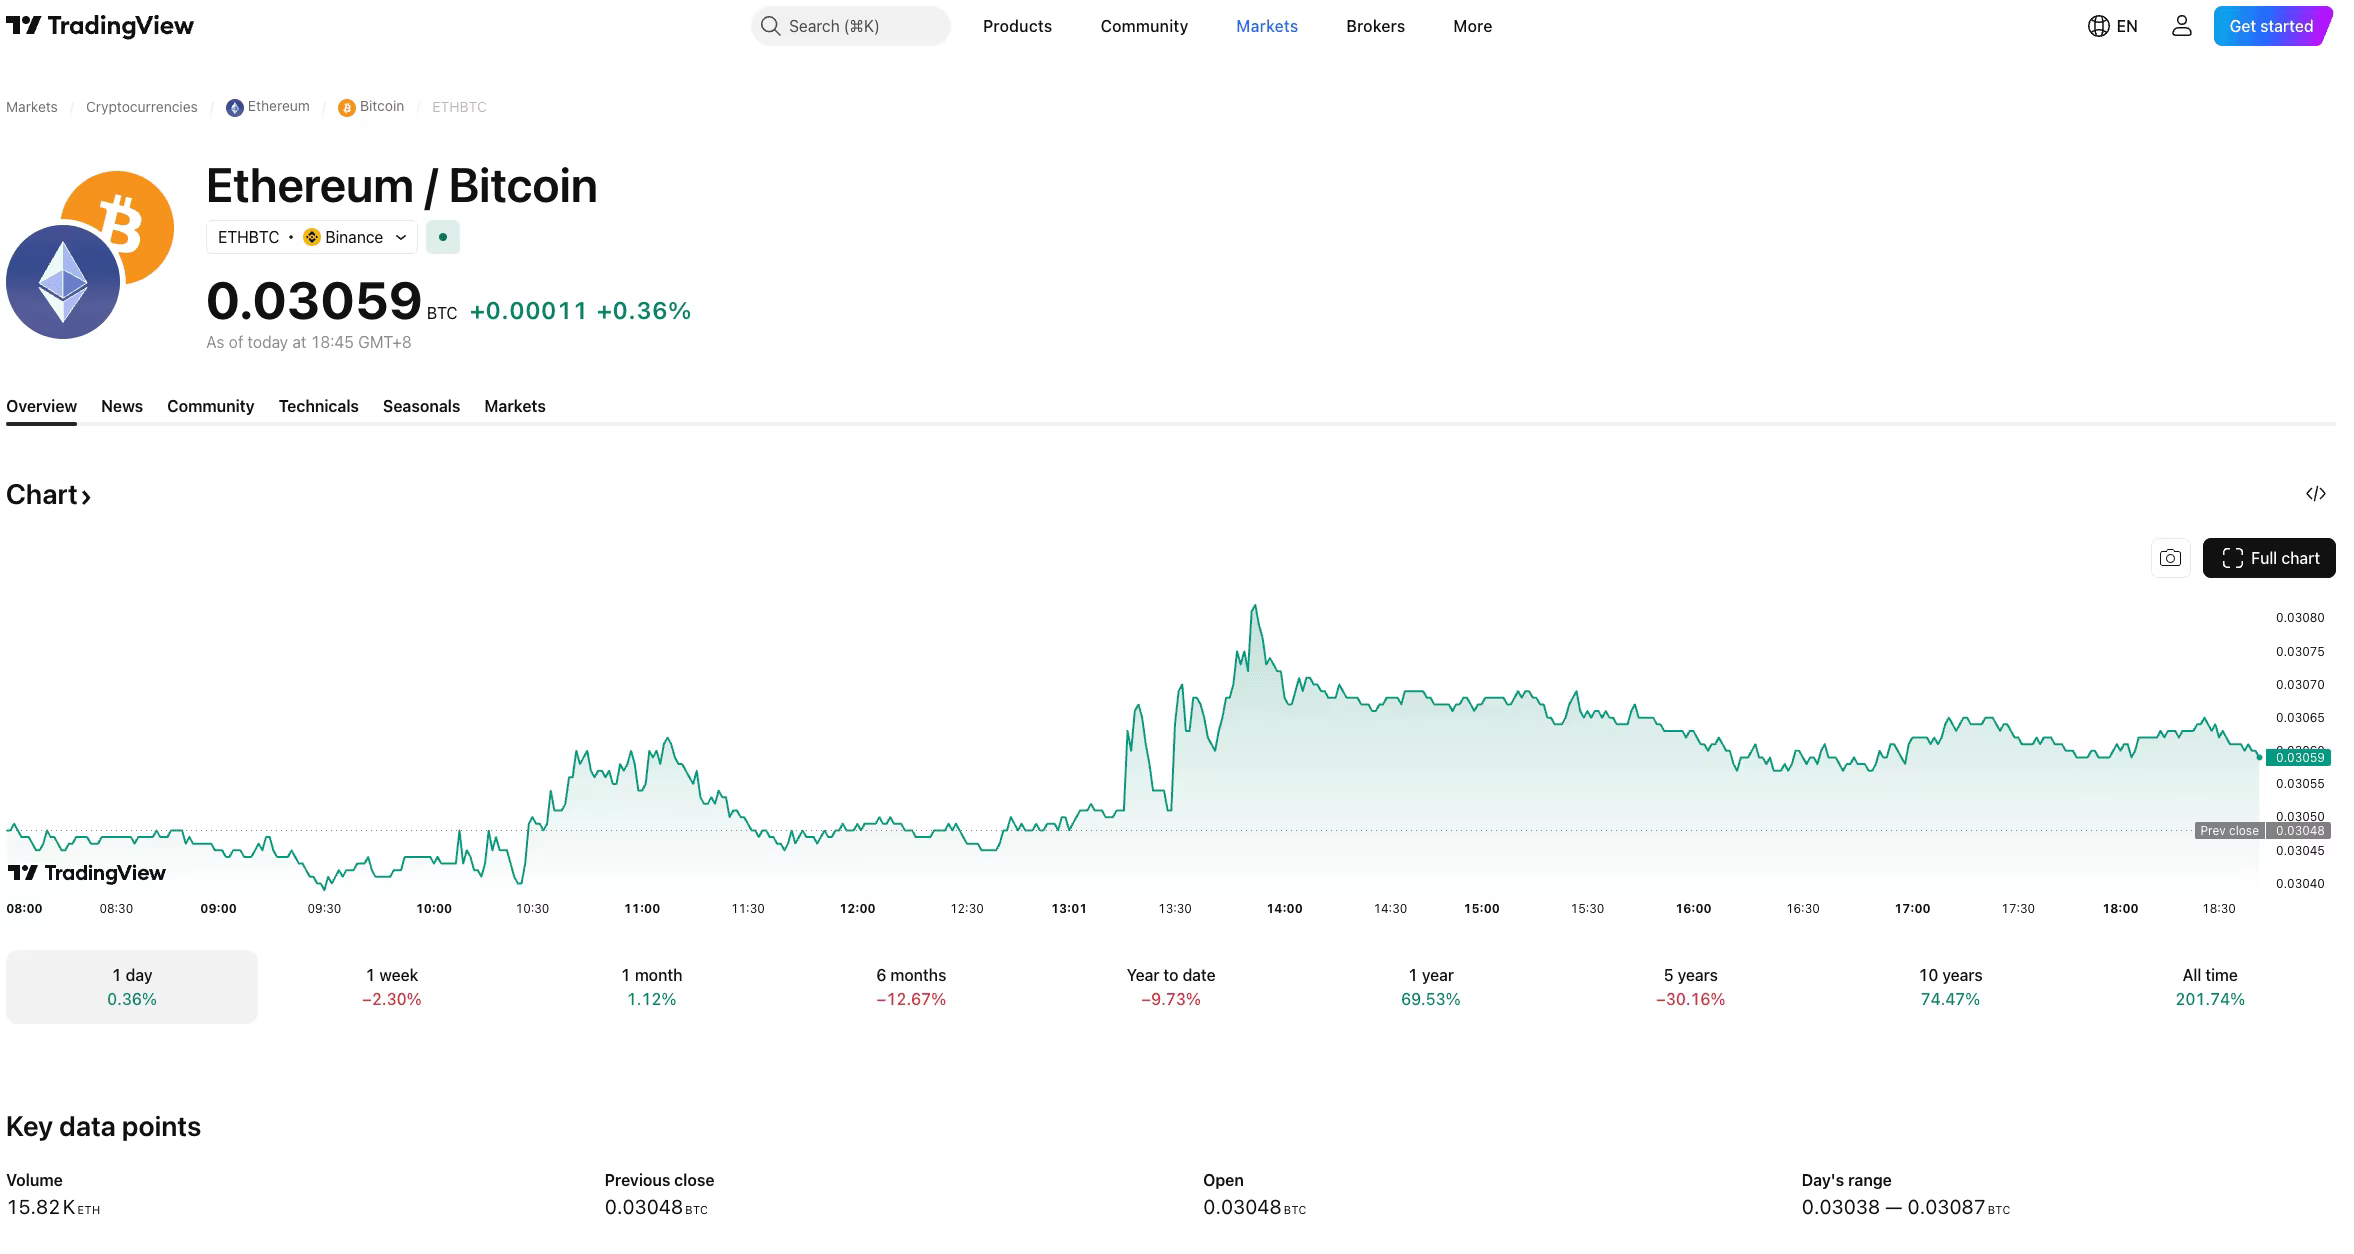Click the Volume value 15.82 K

(53, 1207)
